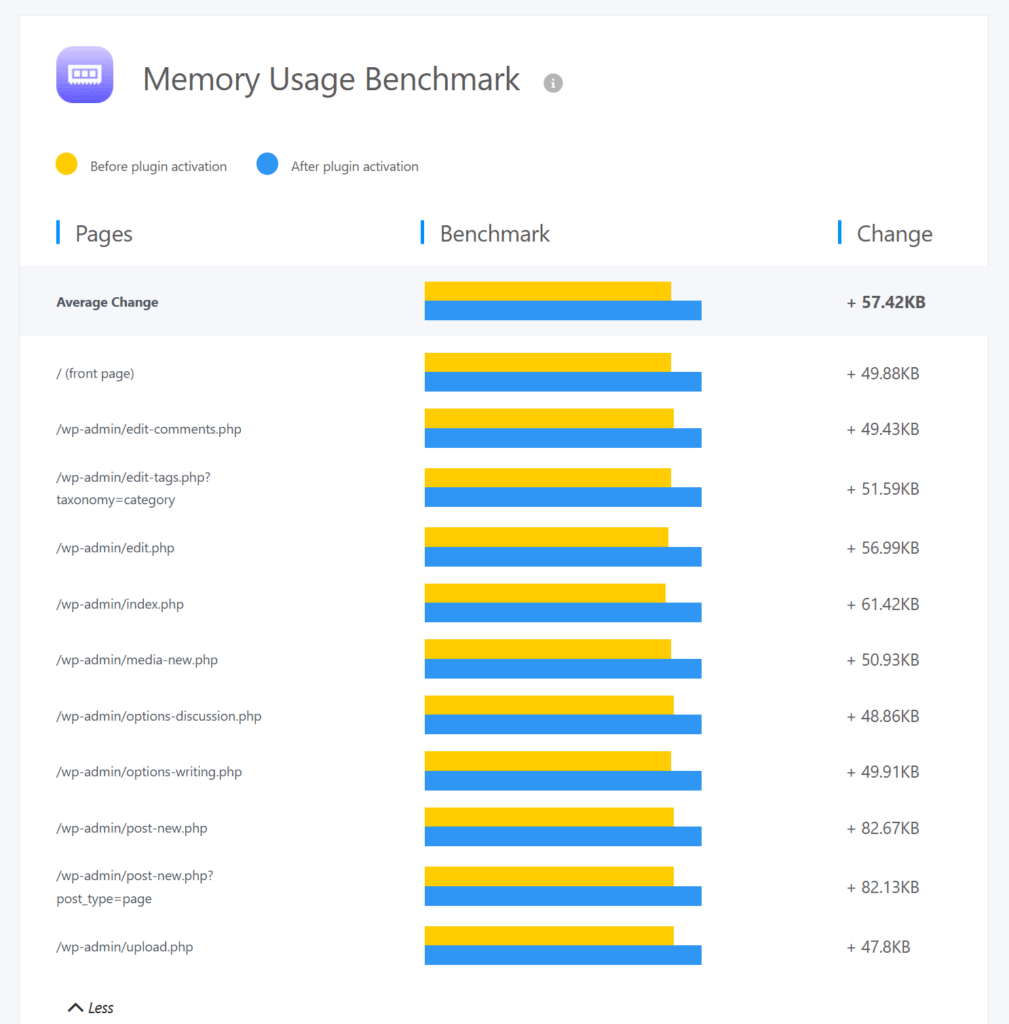
Task: Click the purple memory chip icon
Action: click(85, 75)
